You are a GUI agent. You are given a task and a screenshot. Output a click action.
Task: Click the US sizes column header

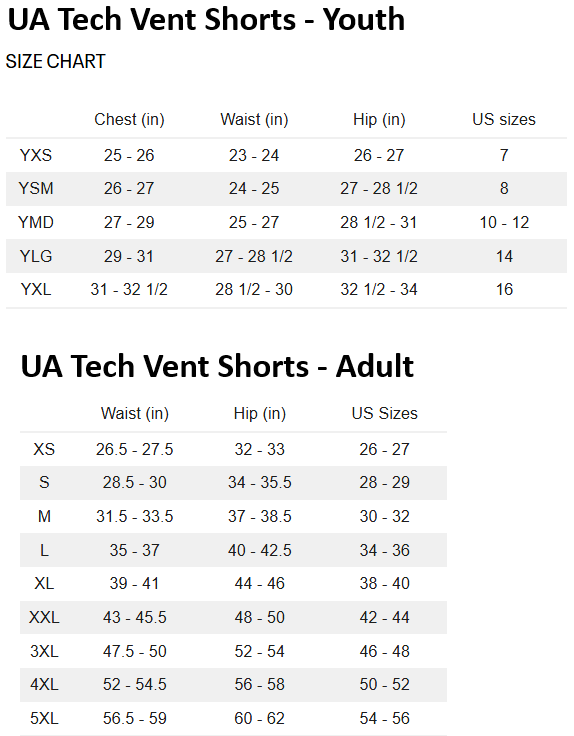(x=504, y=120)
